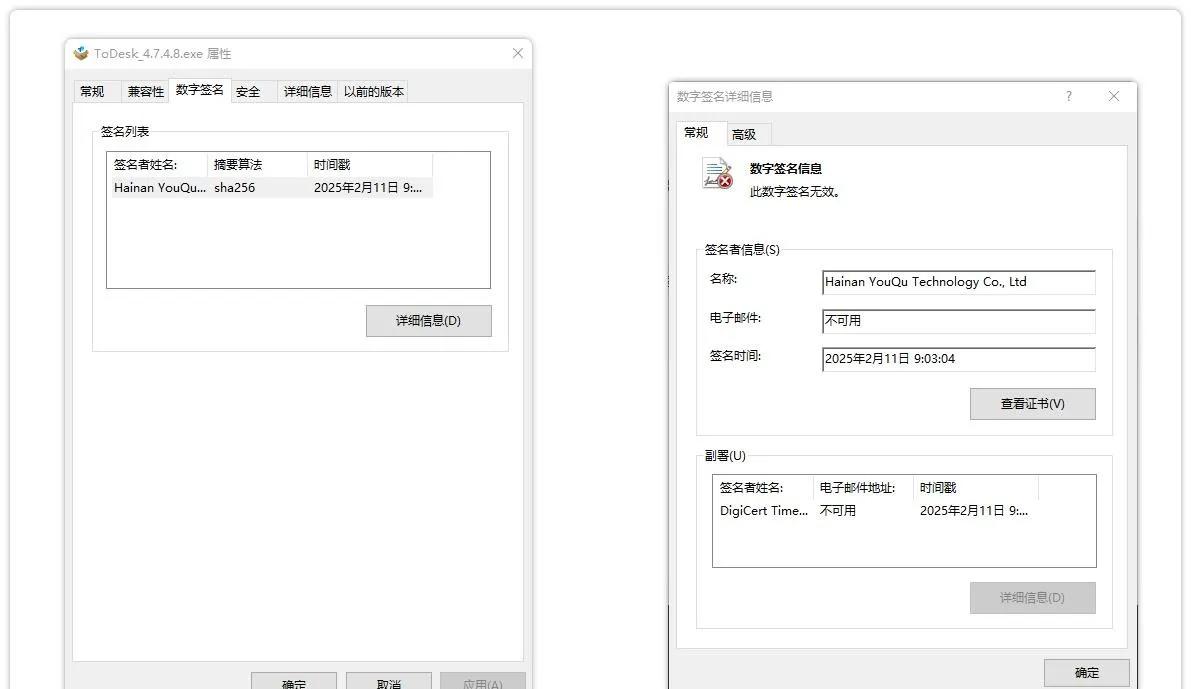
Task: Open the 兼容性 tab
Action: click(x=145, y=91)
